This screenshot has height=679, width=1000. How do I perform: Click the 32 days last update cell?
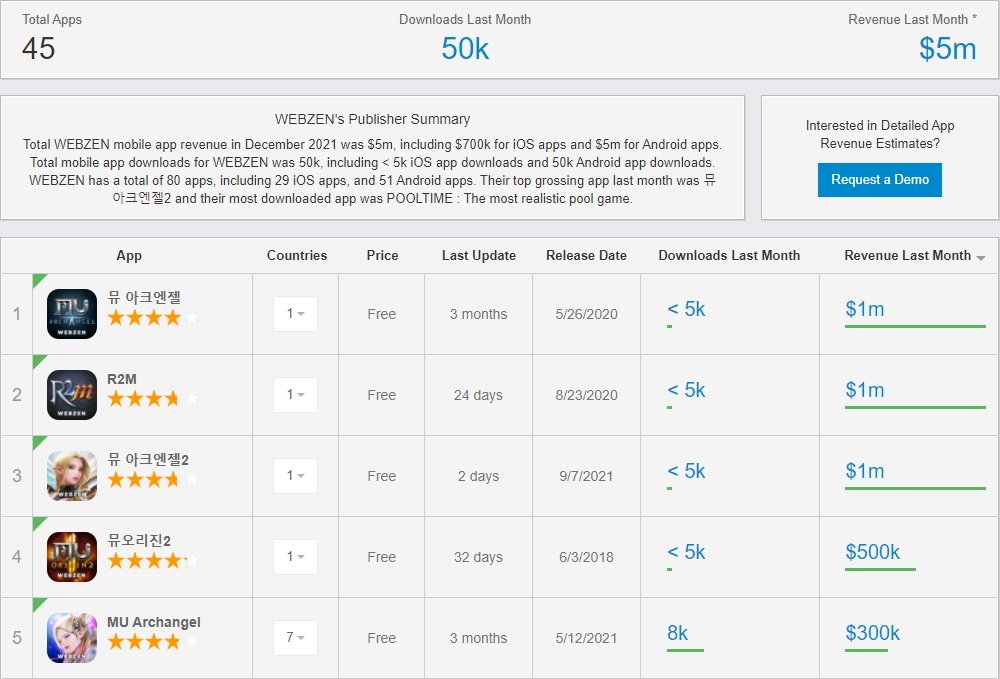tap(478, 557)
